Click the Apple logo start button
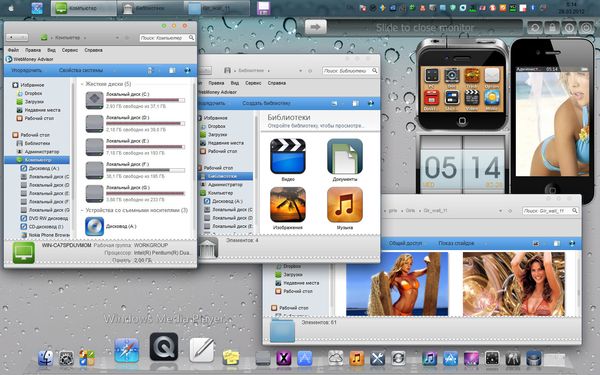This screenshot has height=375, width=600. pyautogui.click(x=11, y=8)
